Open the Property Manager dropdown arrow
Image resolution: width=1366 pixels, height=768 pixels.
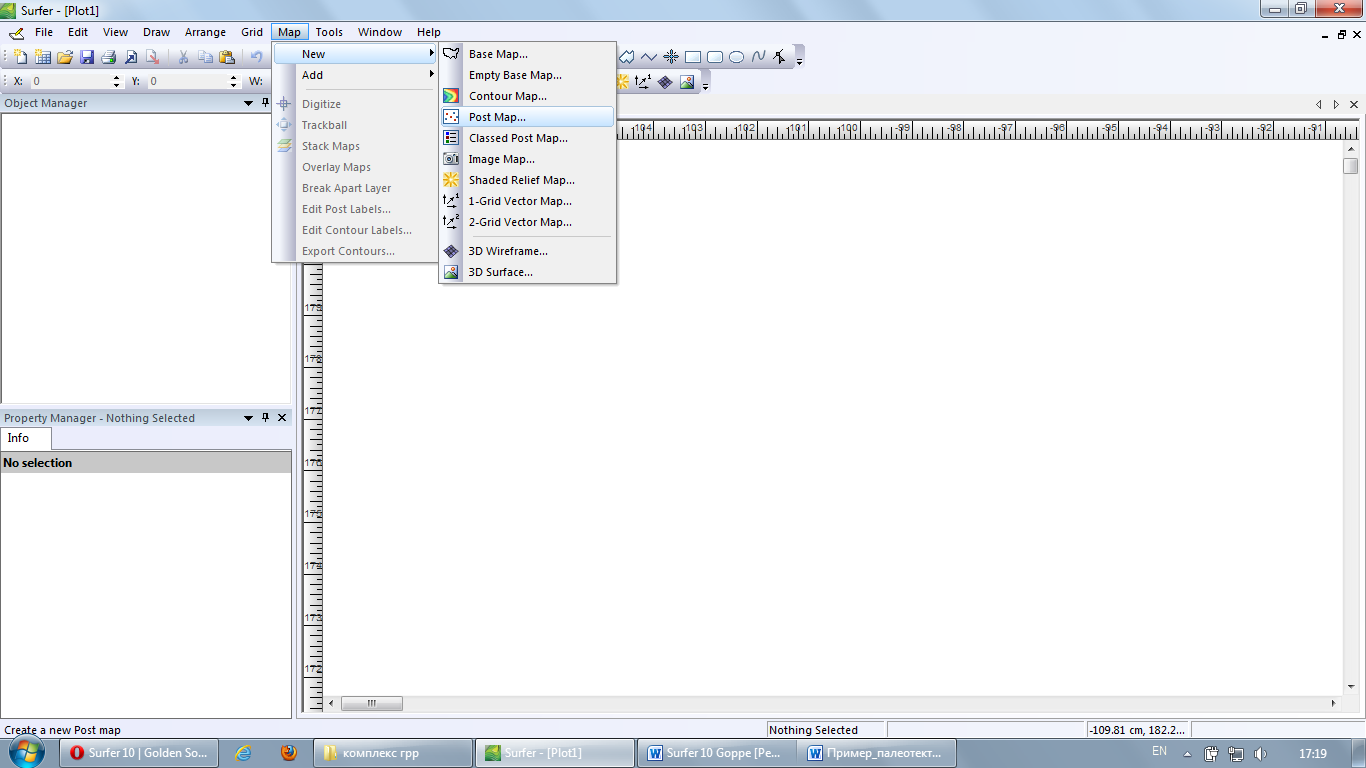[248, 418]
